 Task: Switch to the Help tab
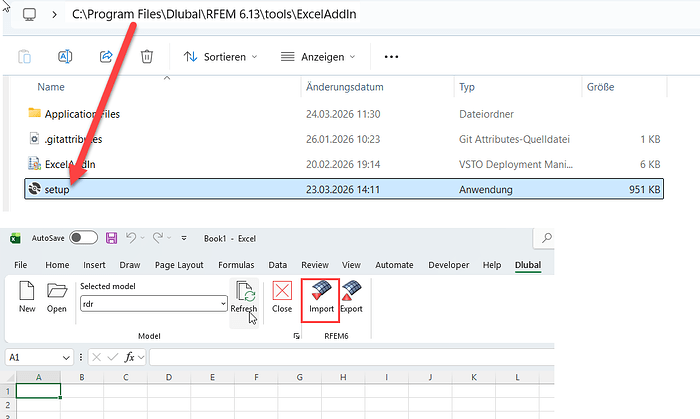pyautogui.click(x=492, y=265)
